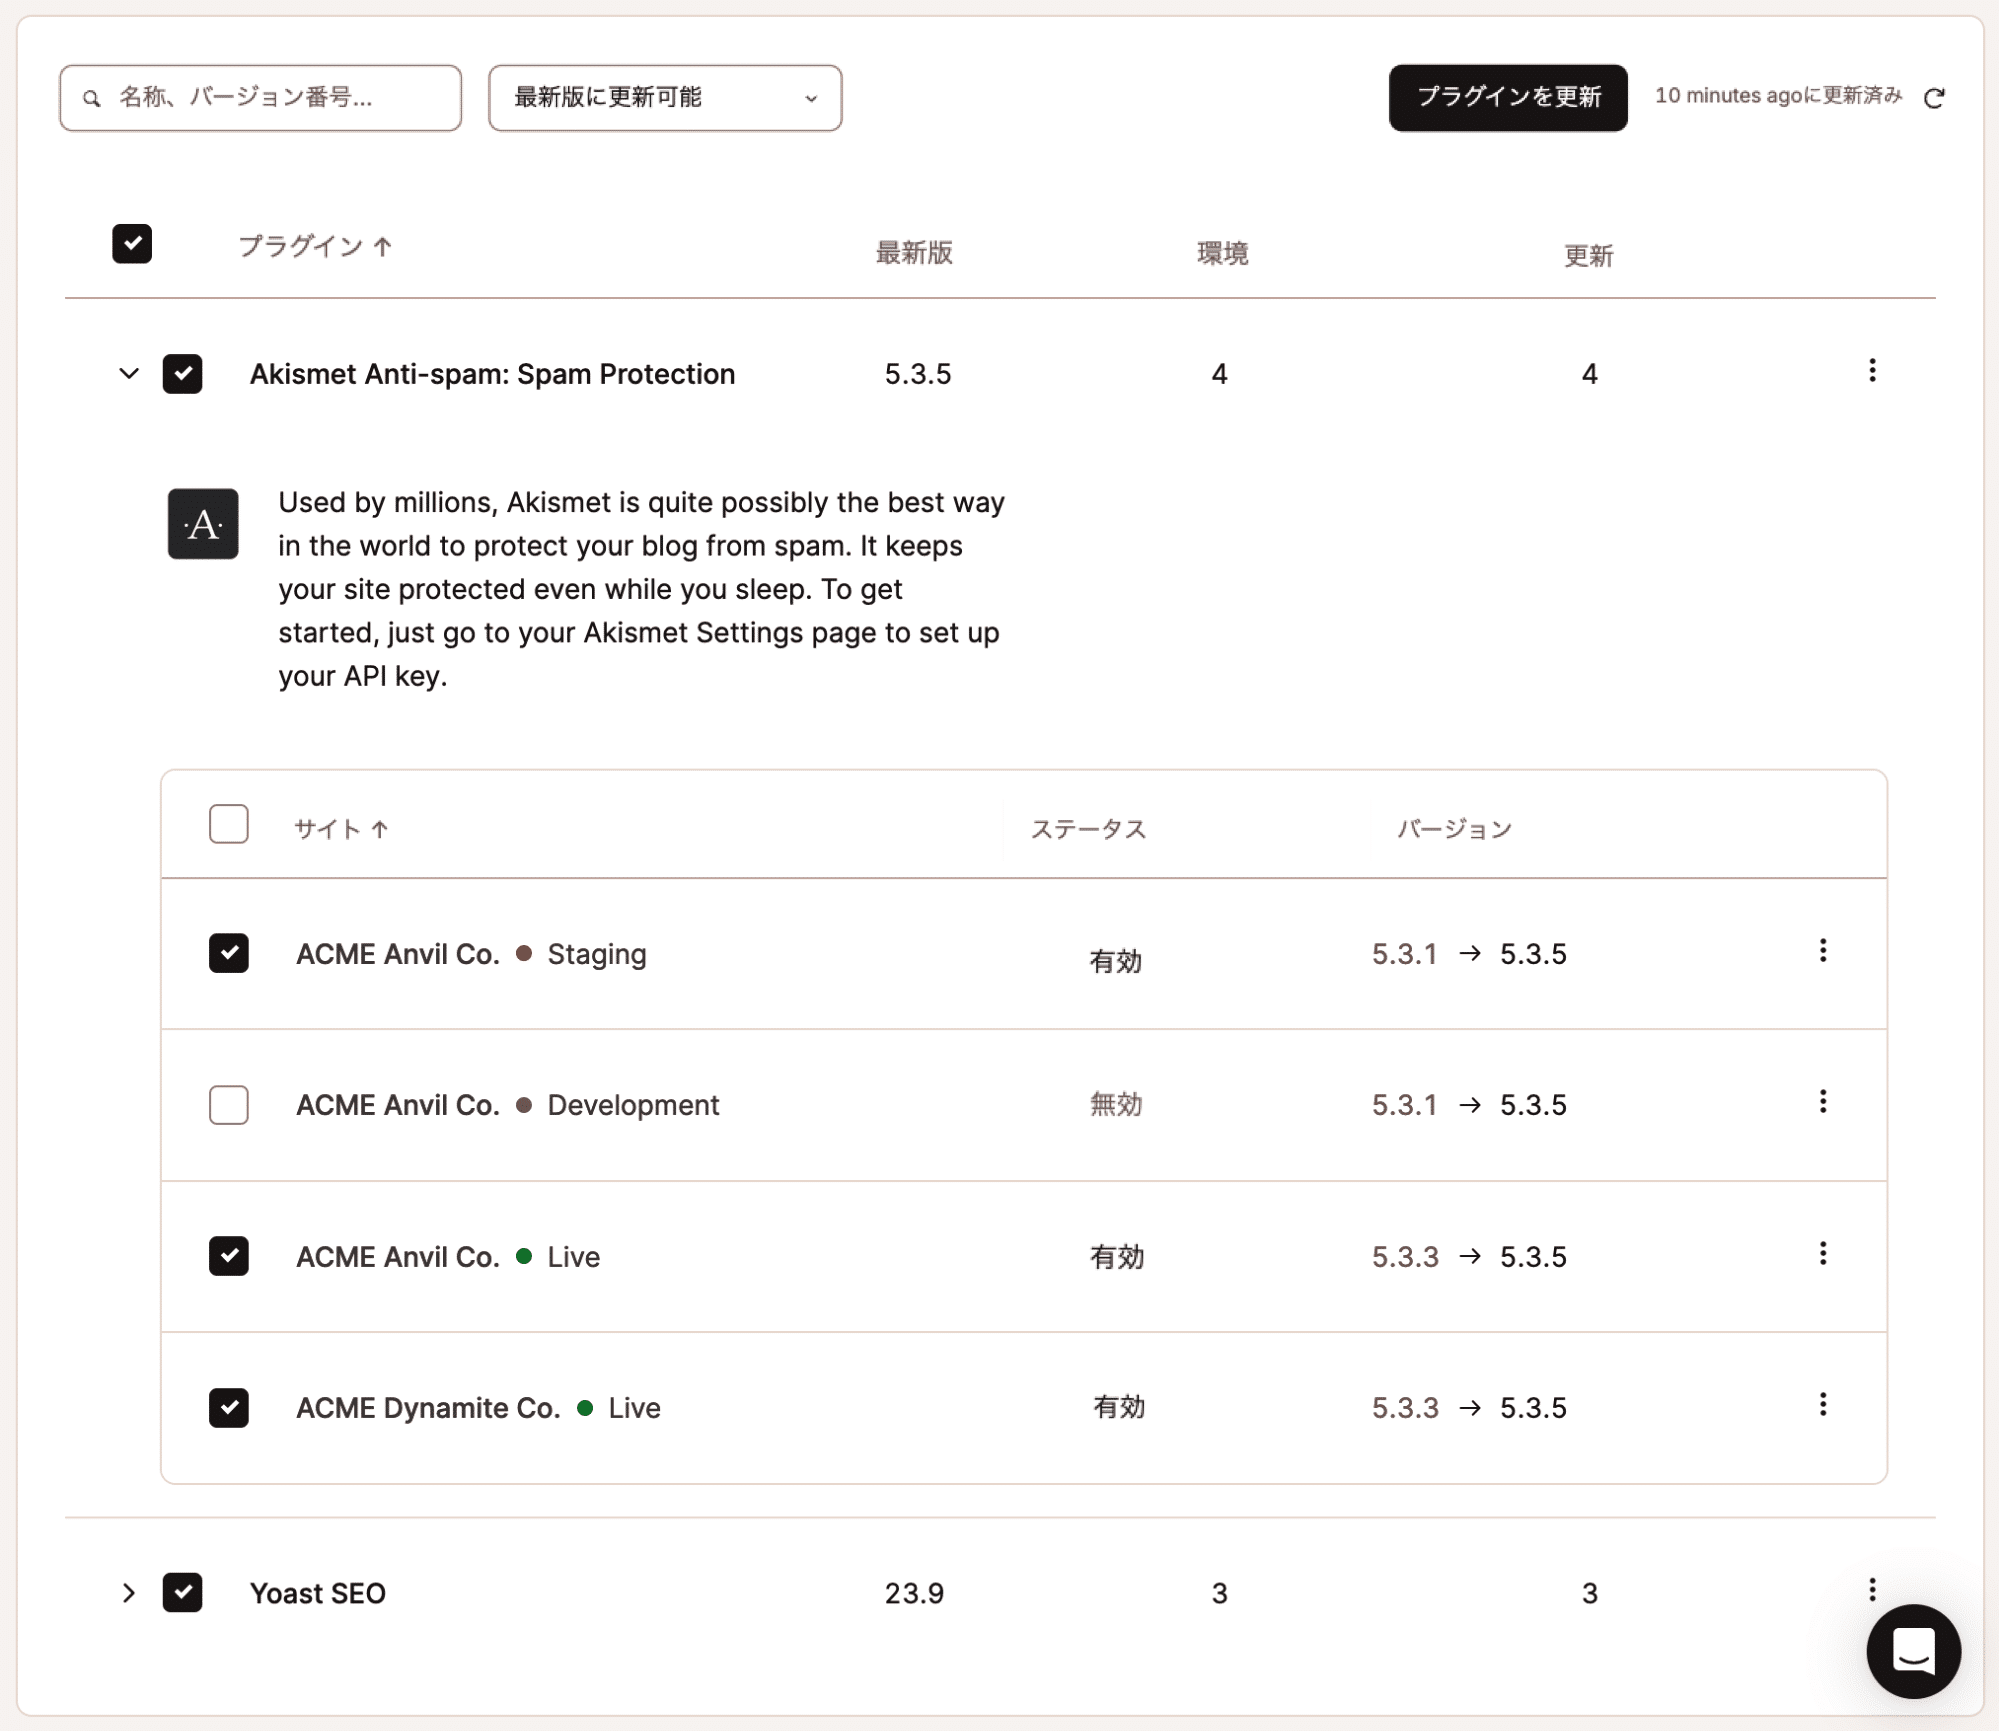Toggle the select-all plugins checkbox
1999x1731 pixels.
(132, 244)
